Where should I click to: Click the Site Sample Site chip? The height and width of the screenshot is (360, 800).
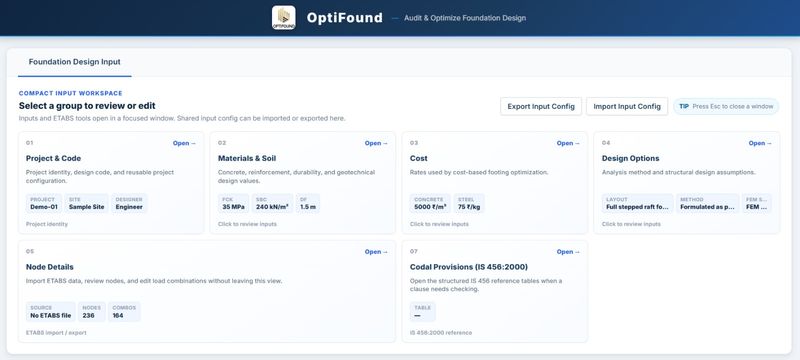pyautogui.click(x=86, y=203)
